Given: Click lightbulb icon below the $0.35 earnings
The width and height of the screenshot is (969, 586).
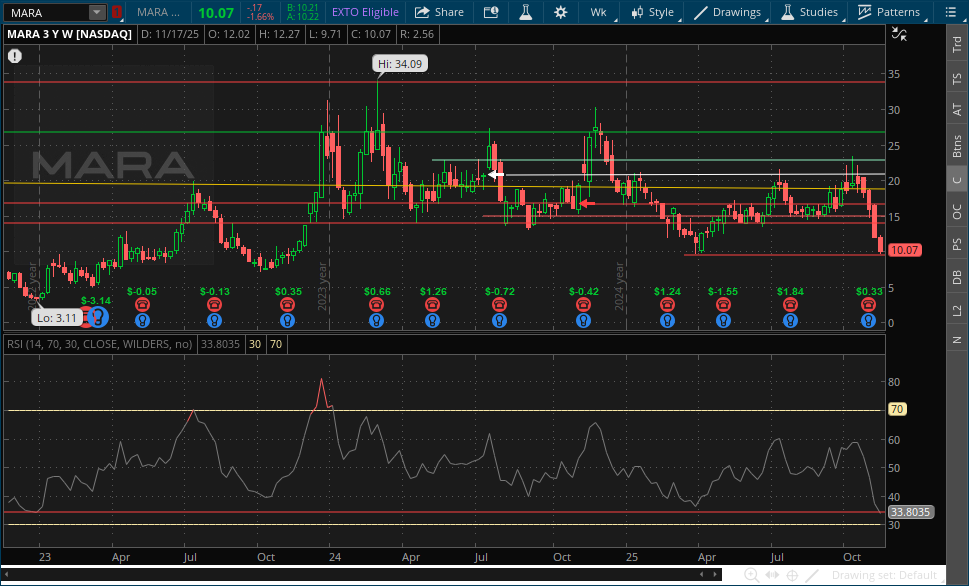Looking at the screenshot, I should 287,321.
